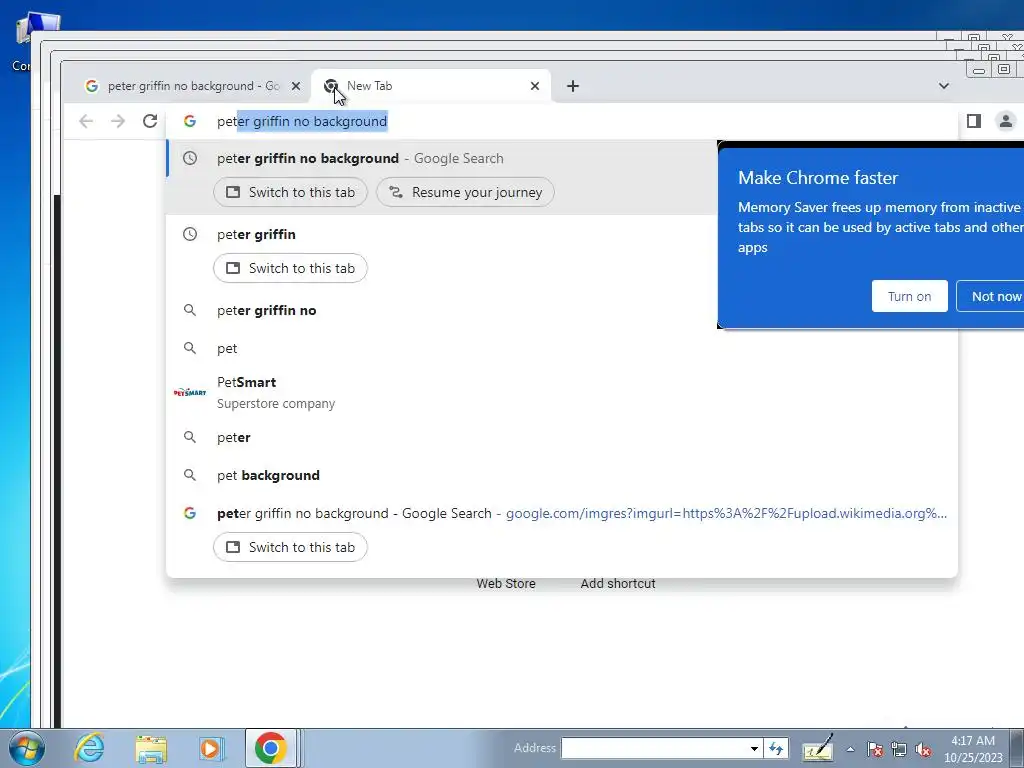Select the 'peter' search suggestion
Viewport: 1024px width, 768px height.
pyautogui.click(x=562, y=438)
